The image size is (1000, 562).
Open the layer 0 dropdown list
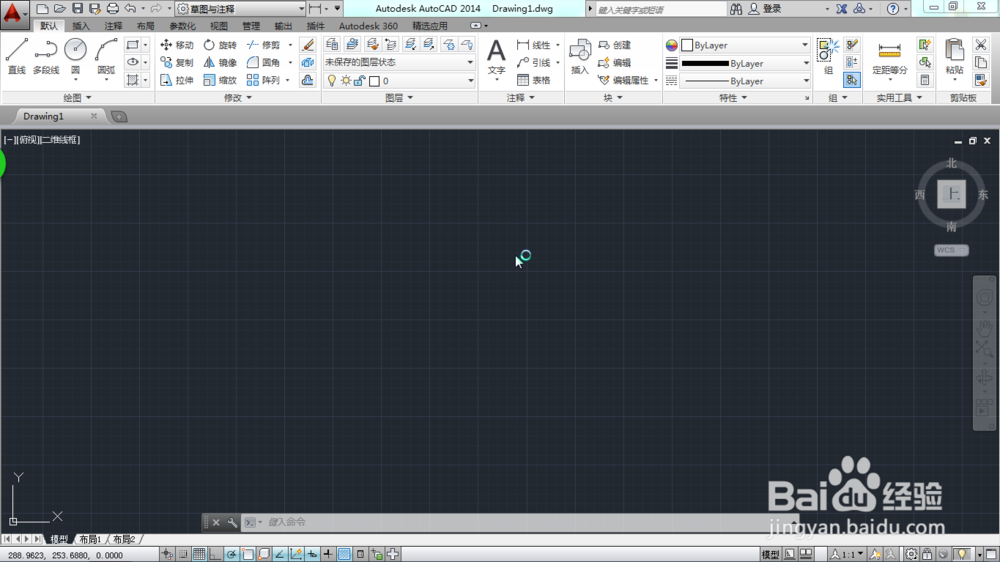399,80
